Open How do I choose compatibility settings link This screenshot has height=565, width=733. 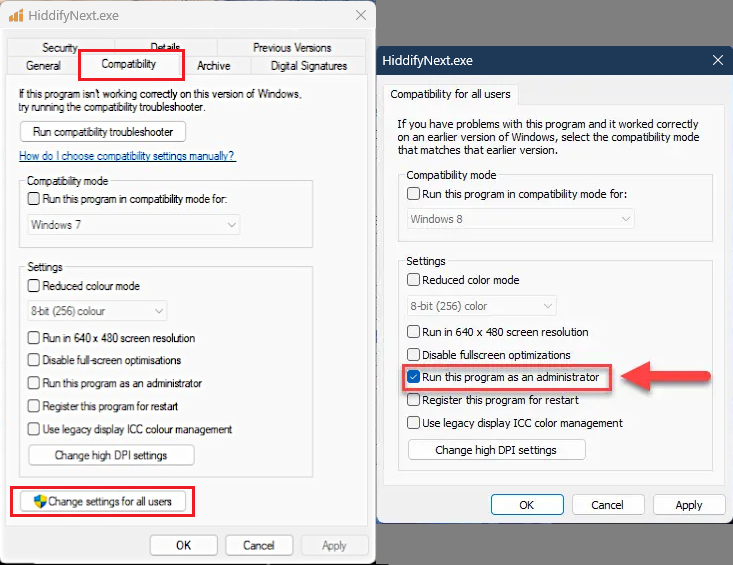click(127, 157)
